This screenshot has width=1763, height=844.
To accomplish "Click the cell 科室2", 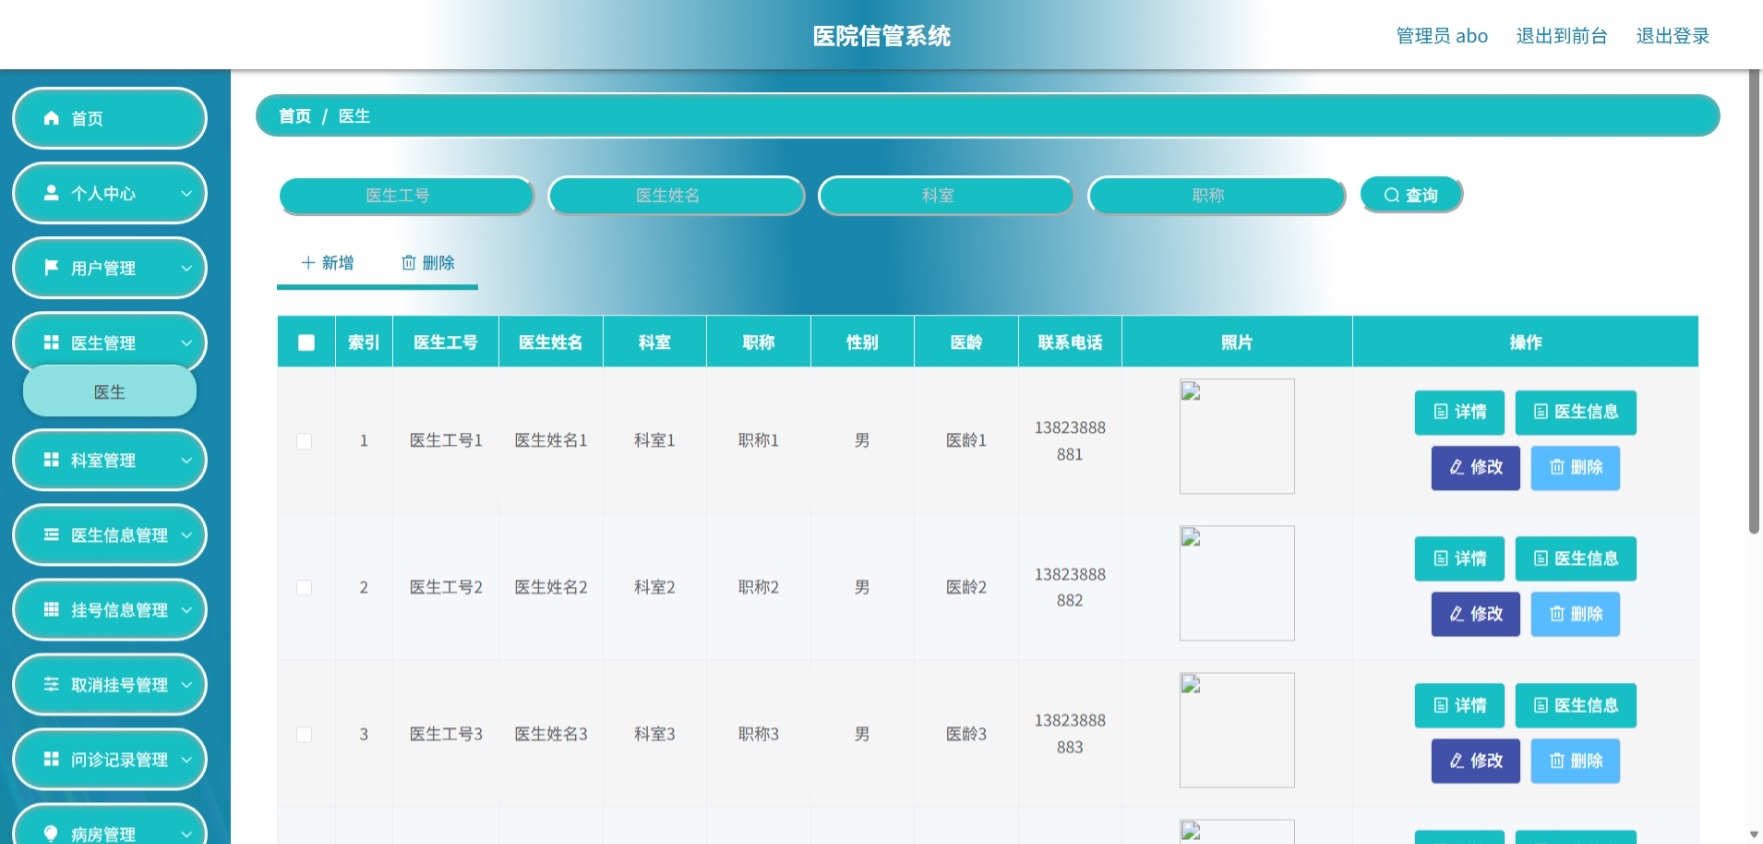I will (x=655, y=587).
